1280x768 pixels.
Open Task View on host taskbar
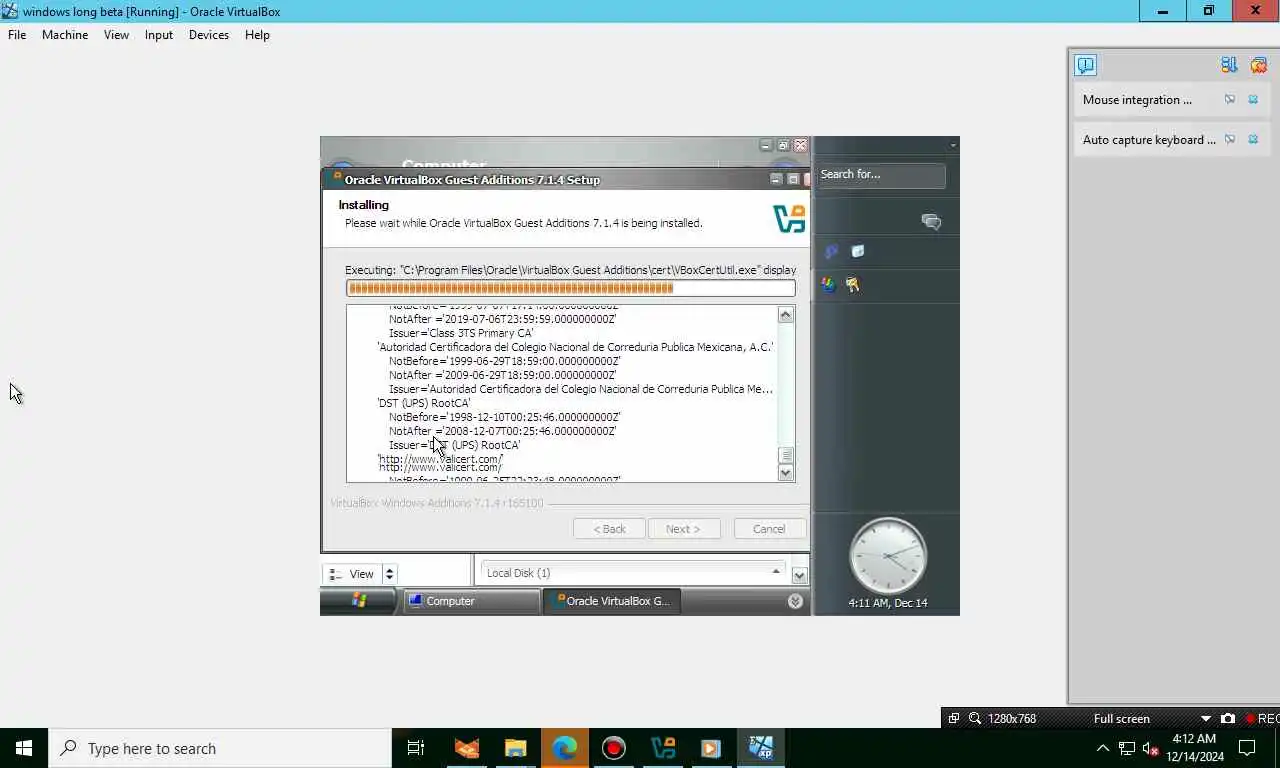(416, 748)
